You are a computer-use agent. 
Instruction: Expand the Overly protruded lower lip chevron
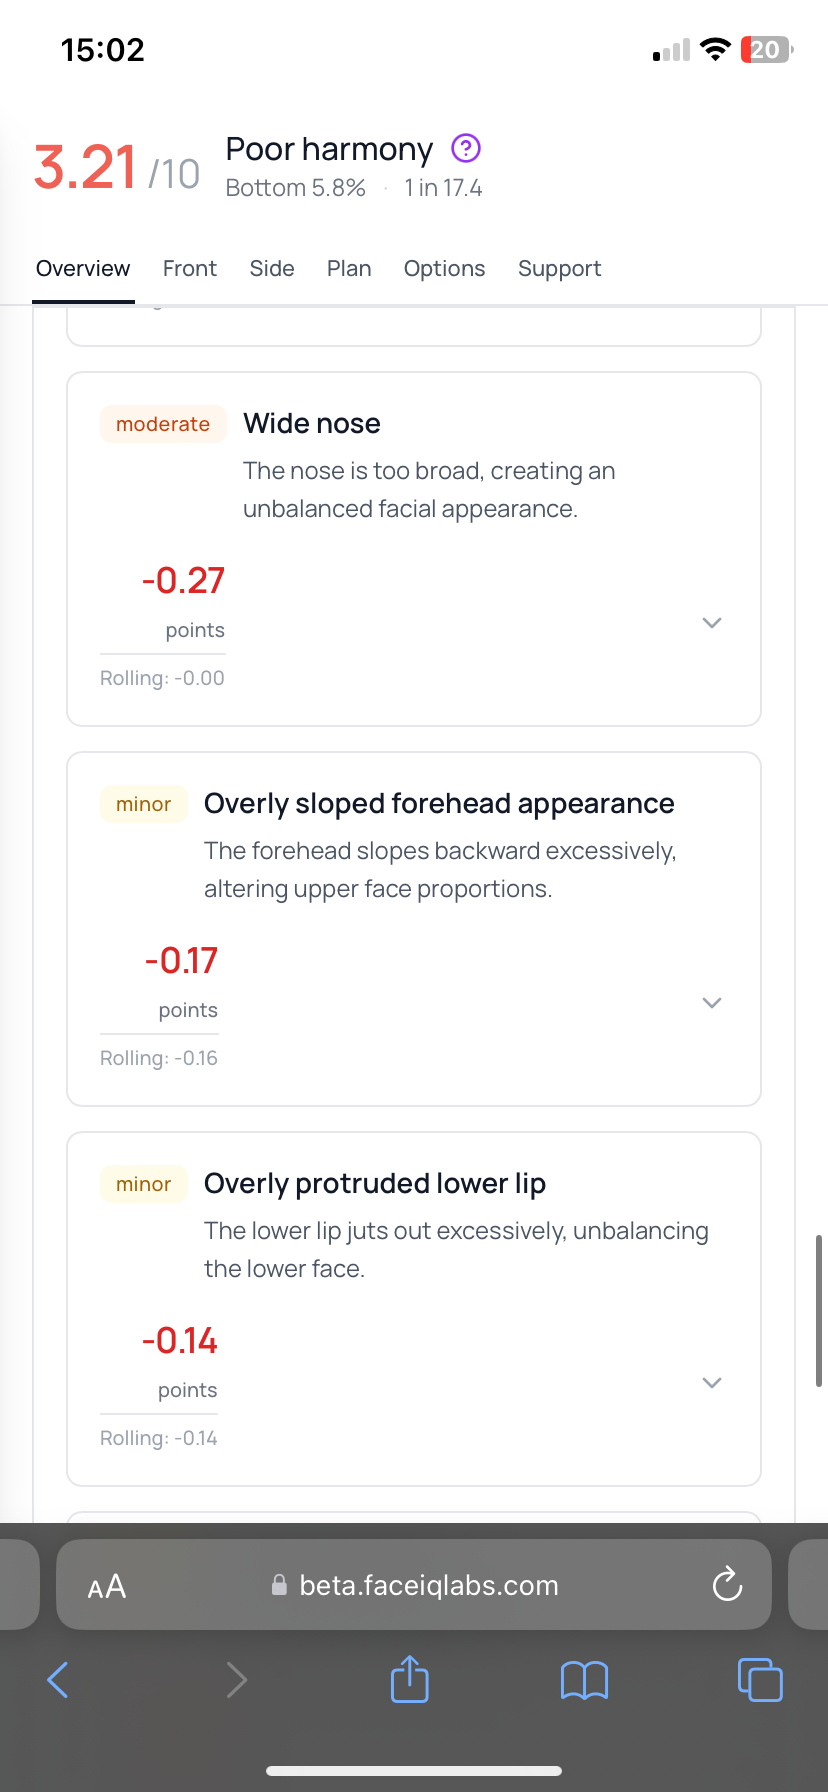pyautogui.click(x=712, y=1383)
